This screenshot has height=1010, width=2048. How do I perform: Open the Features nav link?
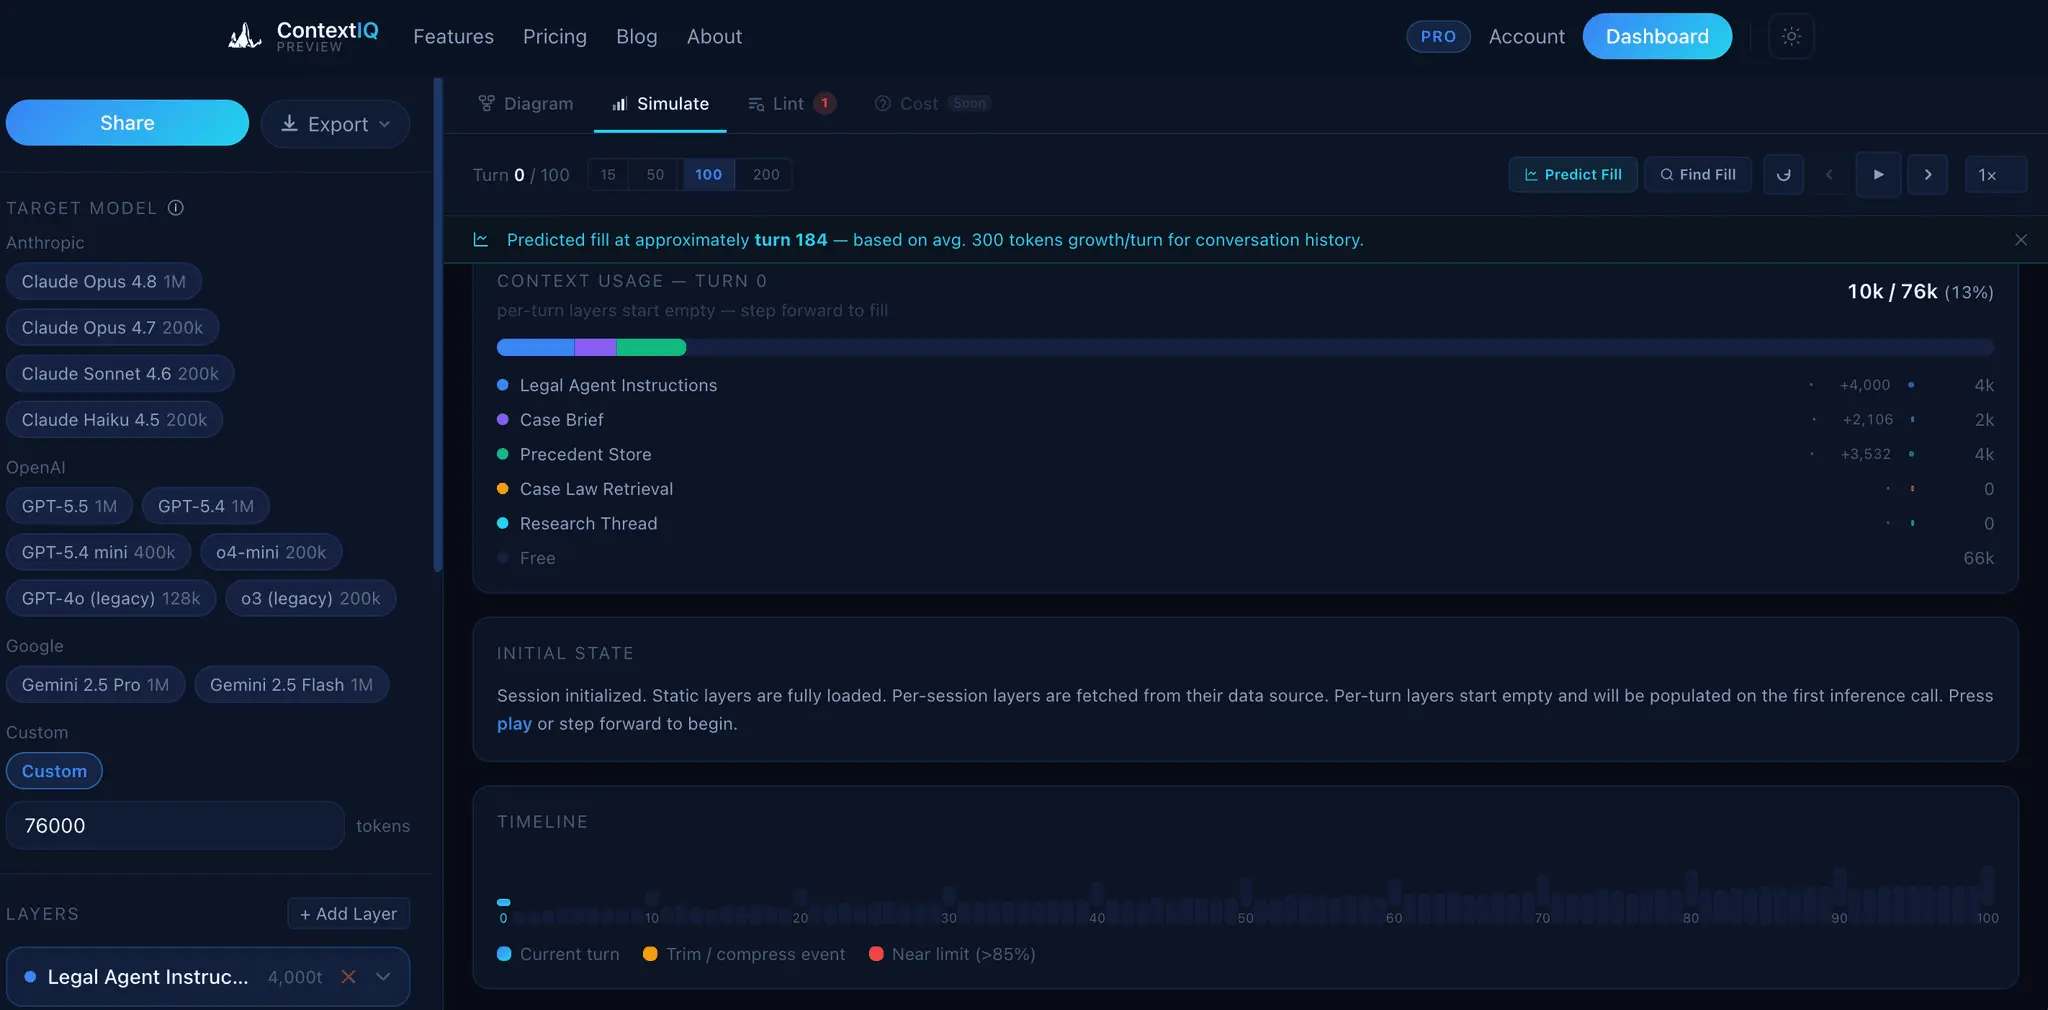453,37
